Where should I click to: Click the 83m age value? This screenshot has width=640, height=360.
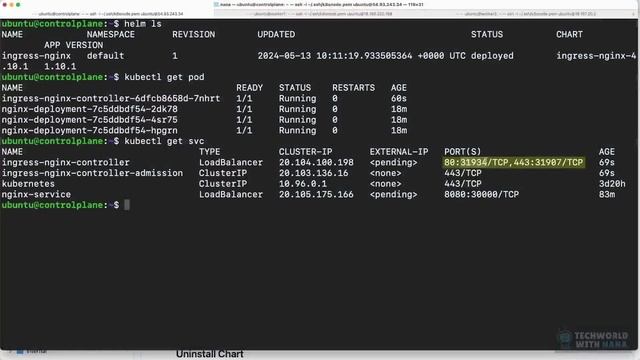[x=607, y=194]
